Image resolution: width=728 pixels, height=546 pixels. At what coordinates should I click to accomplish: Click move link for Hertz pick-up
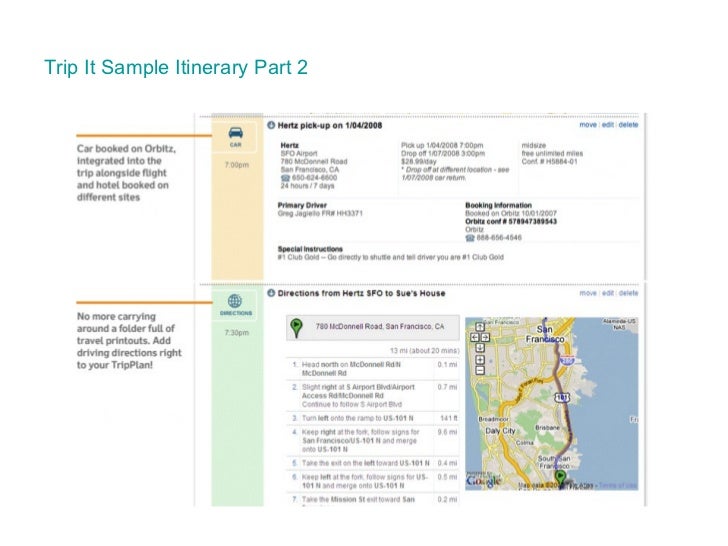[588, 125]
